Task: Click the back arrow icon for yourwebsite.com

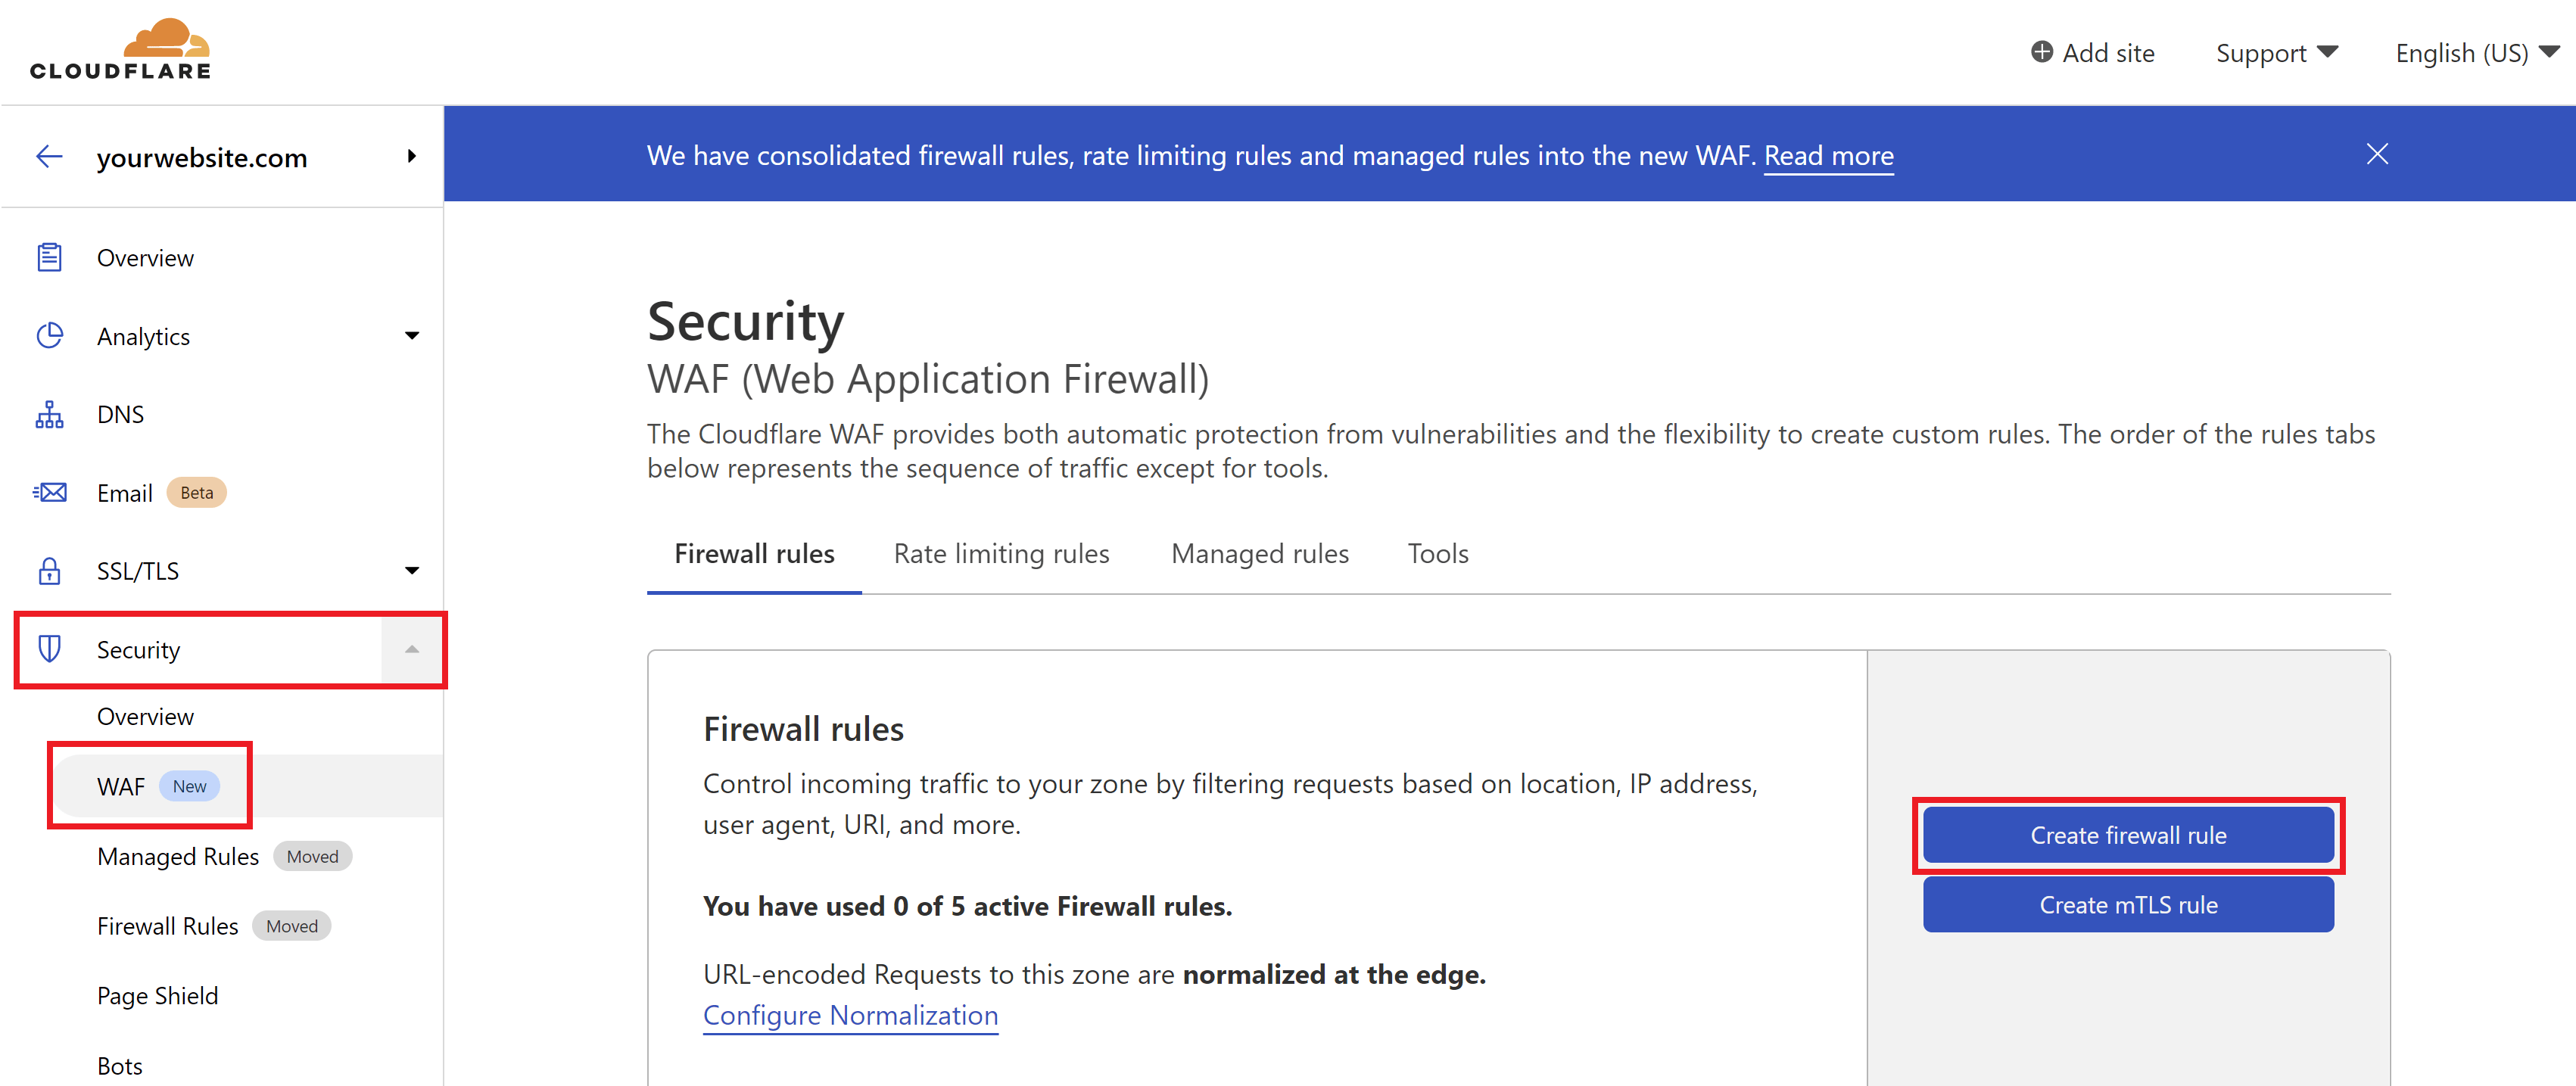Action: pos(46,156)
